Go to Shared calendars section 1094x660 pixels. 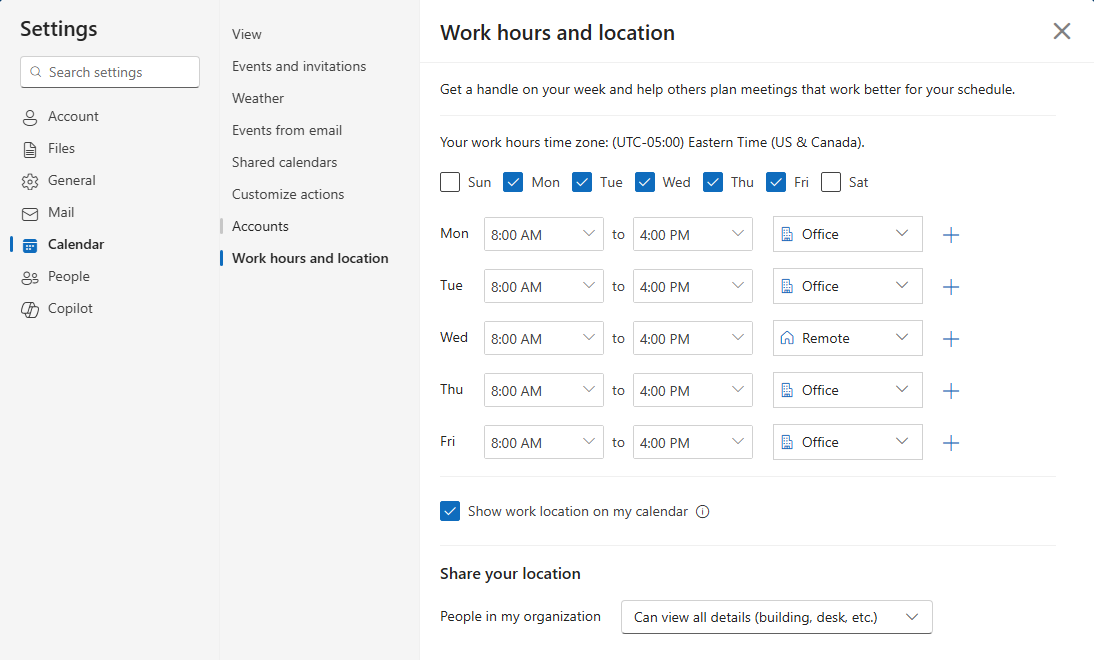pyautogui.click(x=284, y=162)
